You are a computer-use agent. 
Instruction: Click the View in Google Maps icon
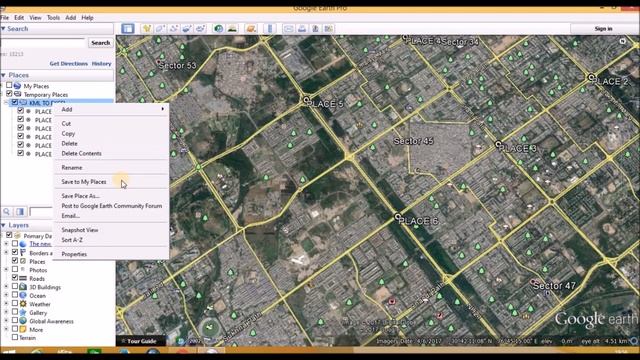[329, 29]
